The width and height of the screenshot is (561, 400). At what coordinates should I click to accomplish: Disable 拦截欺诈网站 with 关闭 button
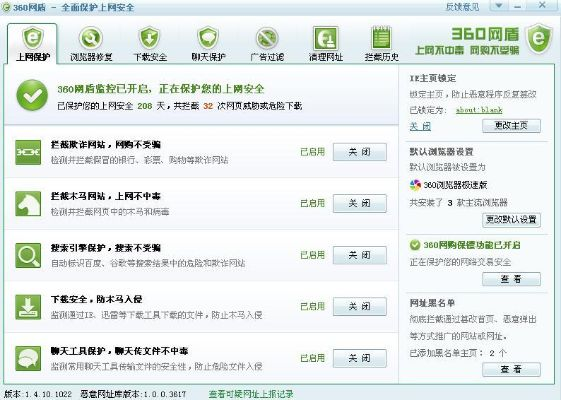click(x=360, y=152)
